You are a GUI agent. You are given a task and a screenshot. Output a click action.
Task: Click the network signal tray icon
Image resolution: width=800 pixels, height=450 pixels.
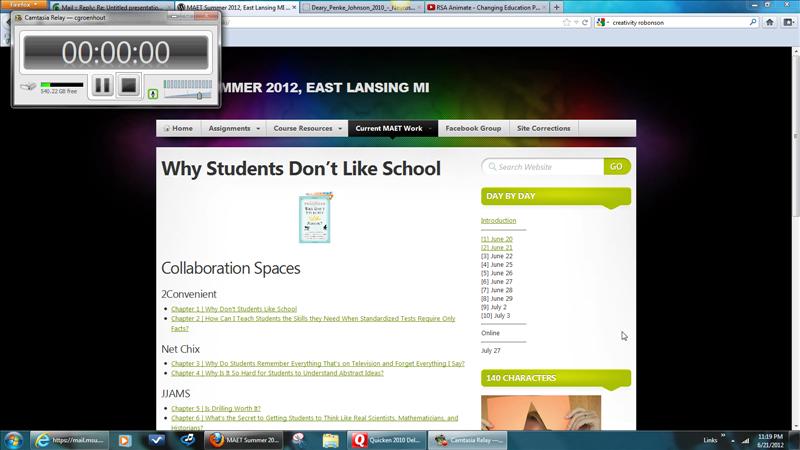(745, 441)
